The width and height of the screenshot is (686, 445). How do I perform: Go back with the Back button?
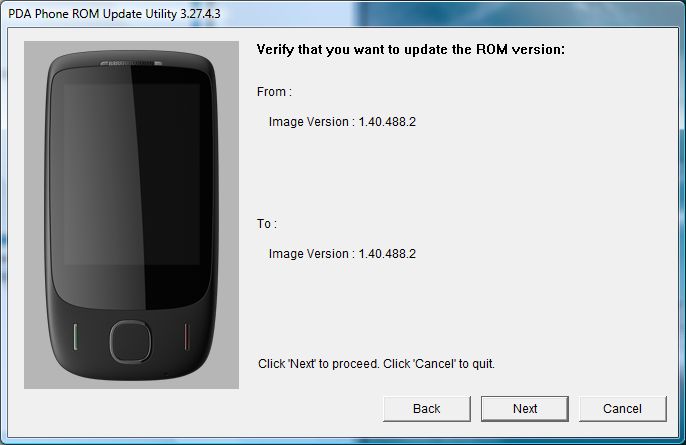[x=427, y=409]
